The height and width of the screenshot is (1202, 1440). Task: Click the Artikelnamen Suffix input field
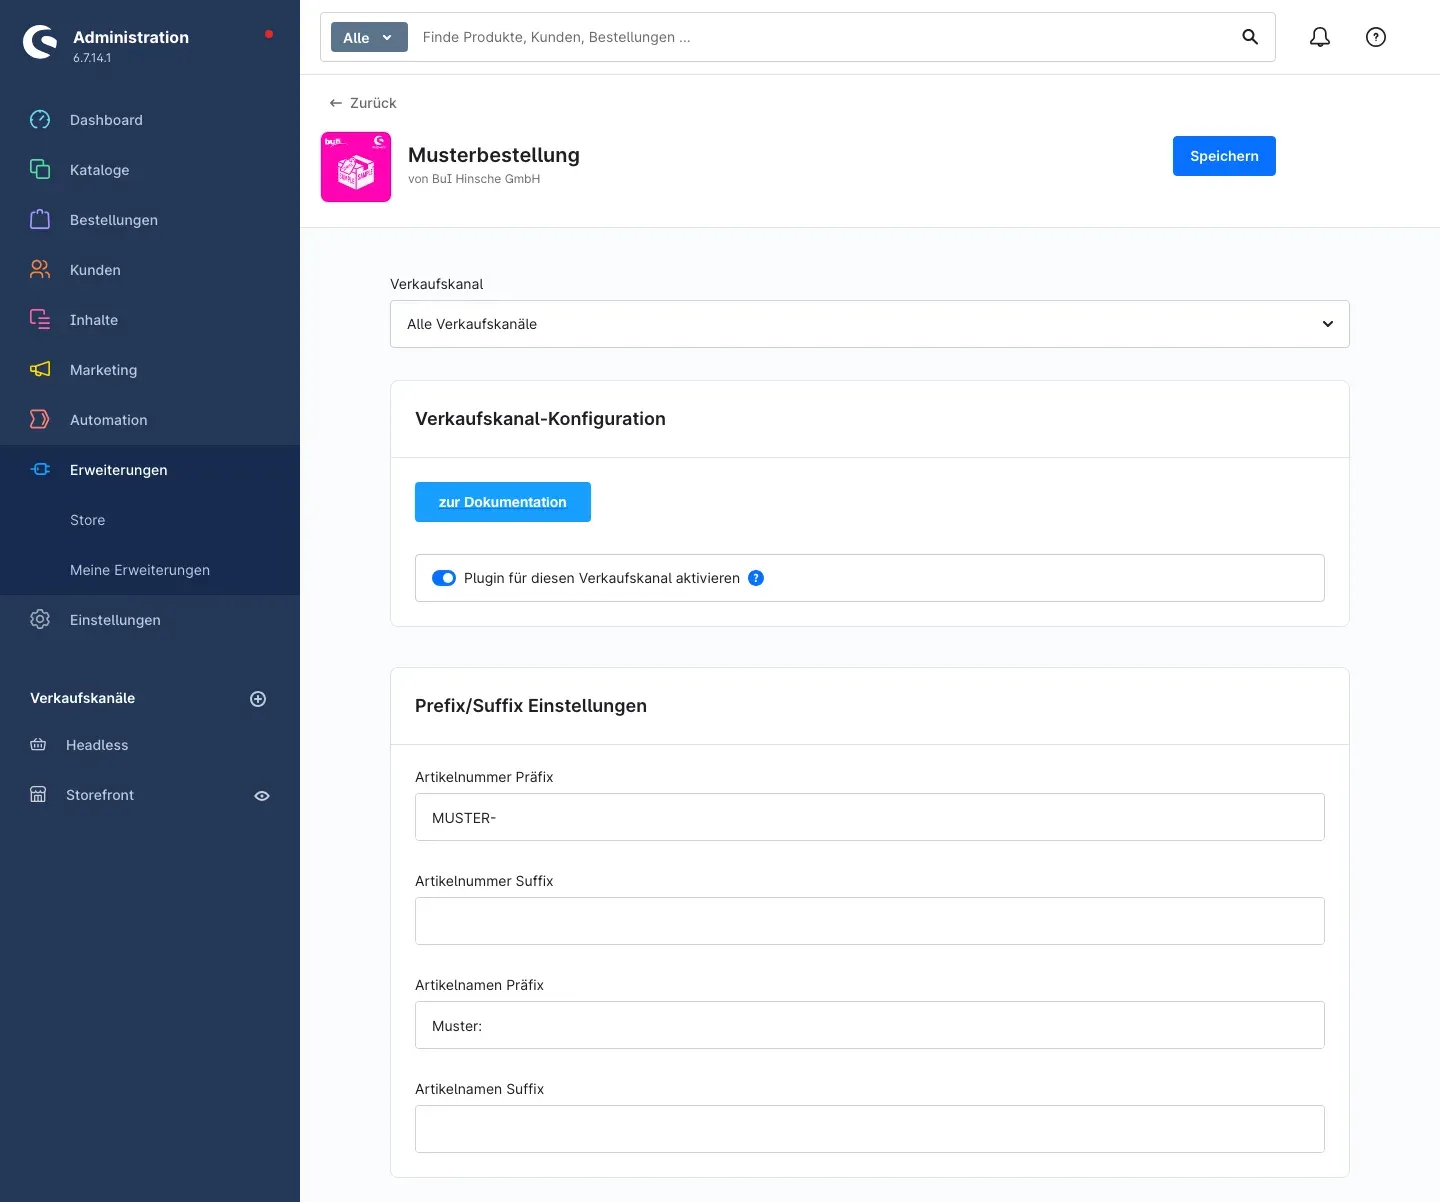[x=870, y=1129]
